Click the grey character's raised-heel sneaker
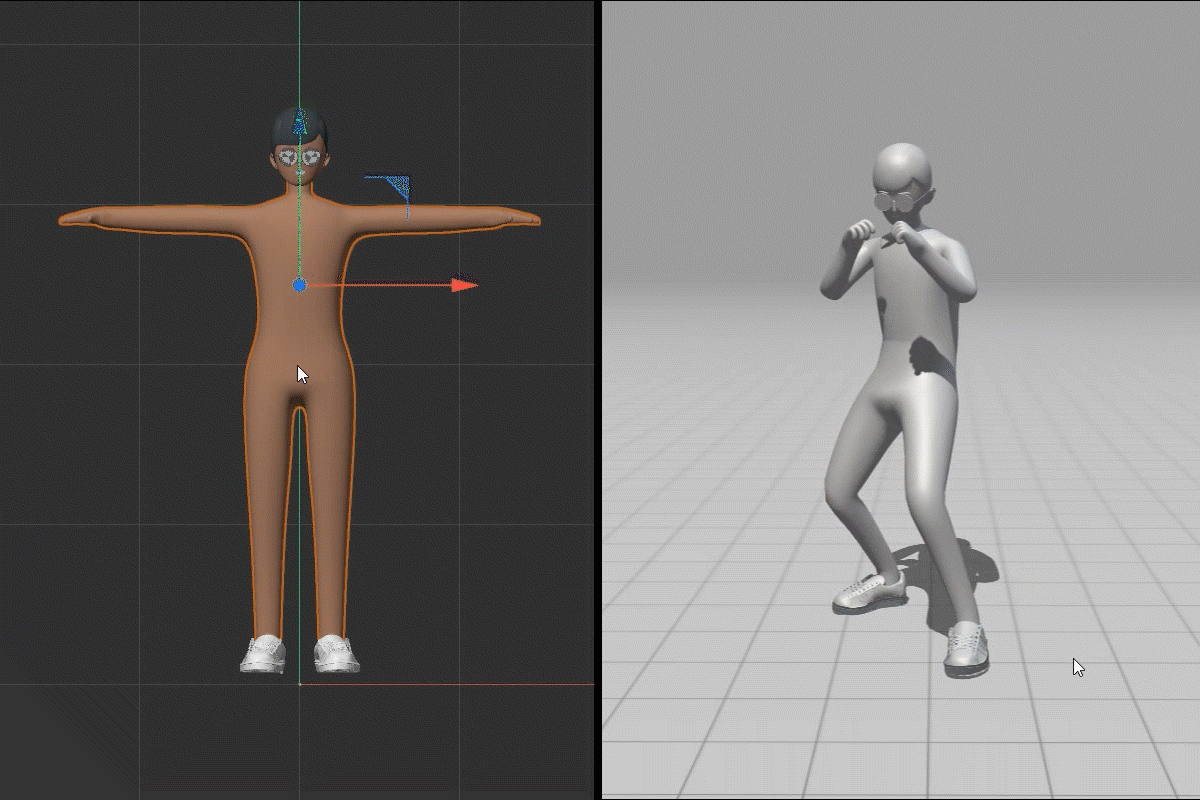The width and height of the screenshot is (1200, 800). point(870,591)
